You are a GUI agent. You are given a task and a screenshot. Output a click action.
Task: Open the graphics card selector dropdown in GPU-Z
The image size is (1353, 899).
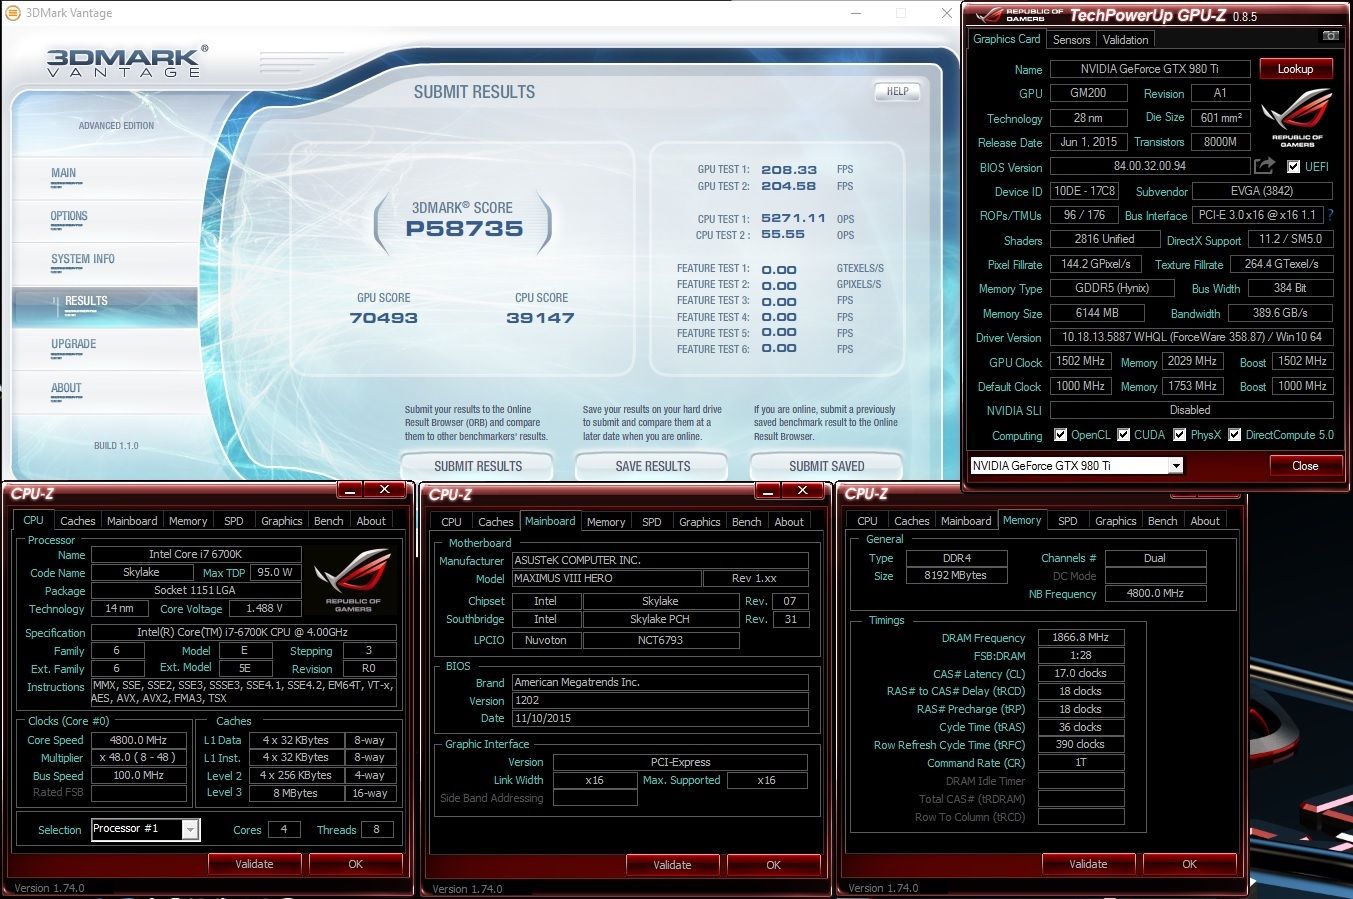tap(1177, 465)
